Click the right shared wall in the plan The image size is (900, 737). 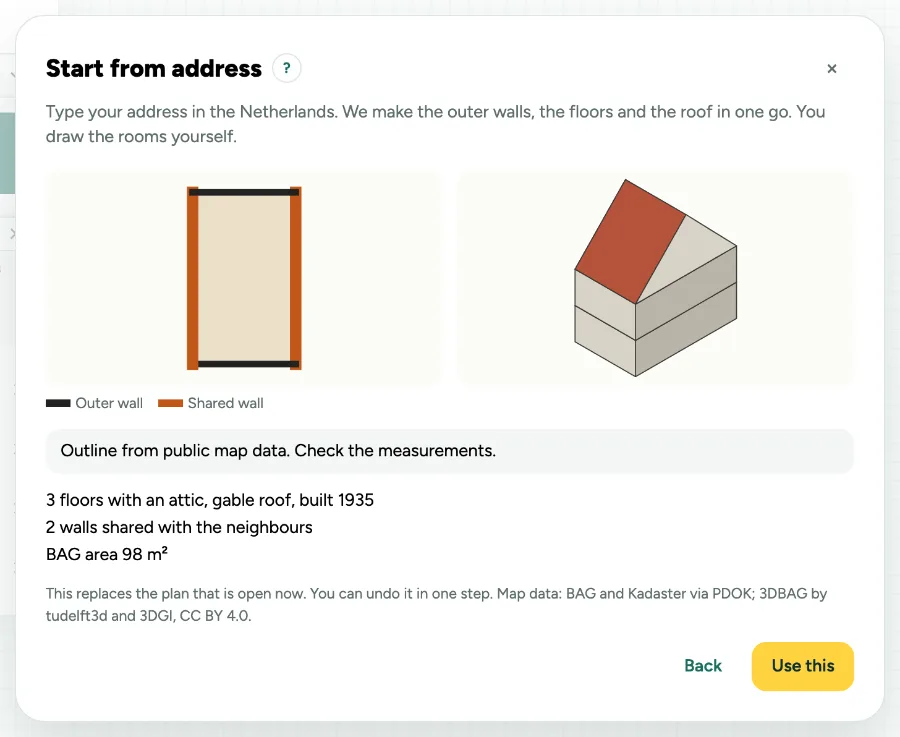tap(296, 278)
